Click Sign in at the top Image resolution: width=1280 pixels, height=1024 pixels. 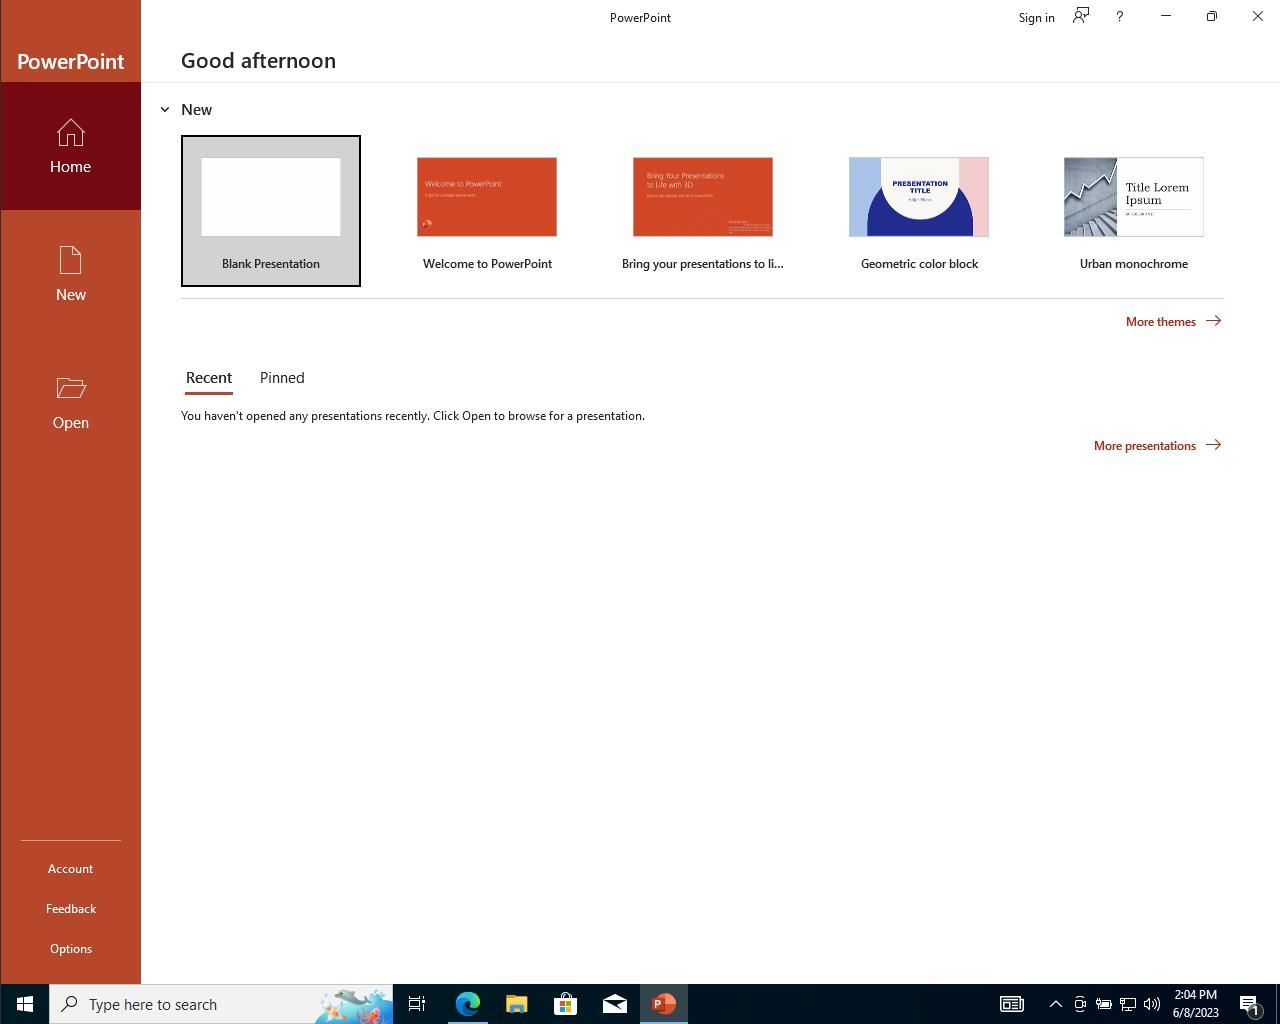click(x=1036, y=18)
